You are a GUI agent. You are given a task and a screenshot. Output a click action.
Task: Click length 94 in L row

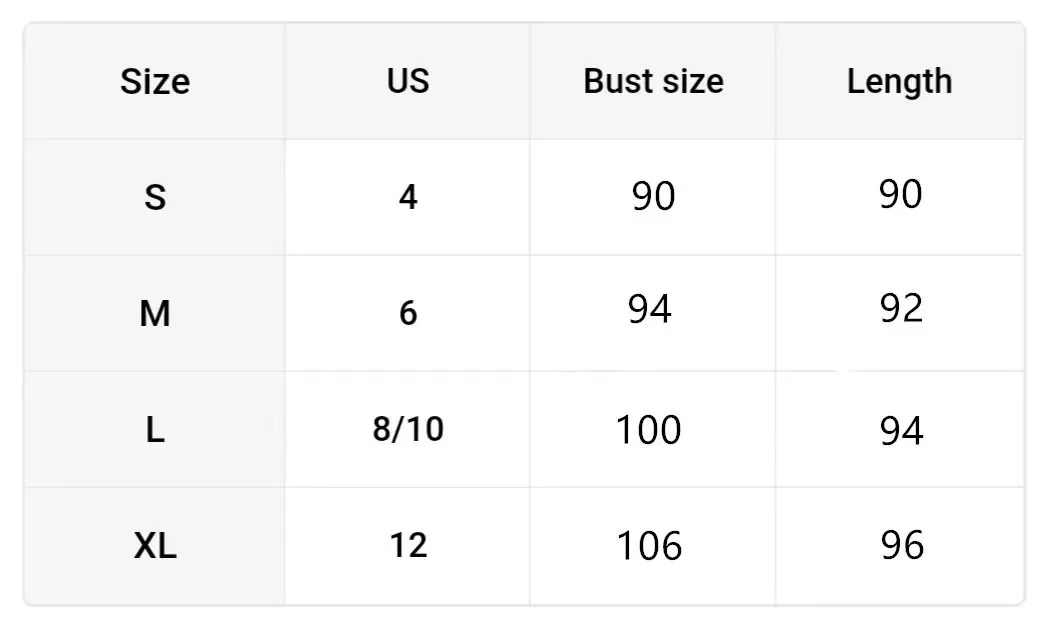coord(900,430)
